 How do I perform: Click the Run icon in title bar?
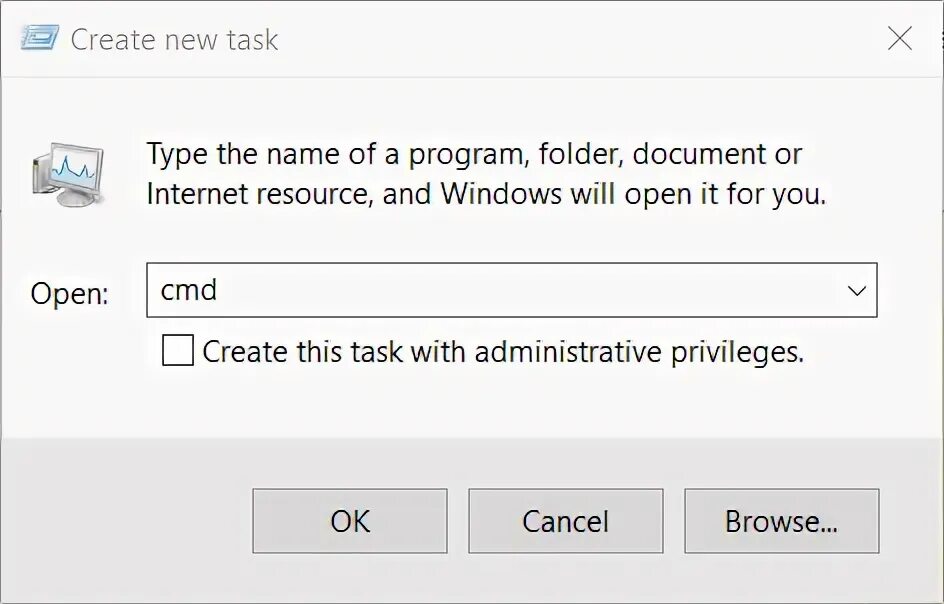38,39
